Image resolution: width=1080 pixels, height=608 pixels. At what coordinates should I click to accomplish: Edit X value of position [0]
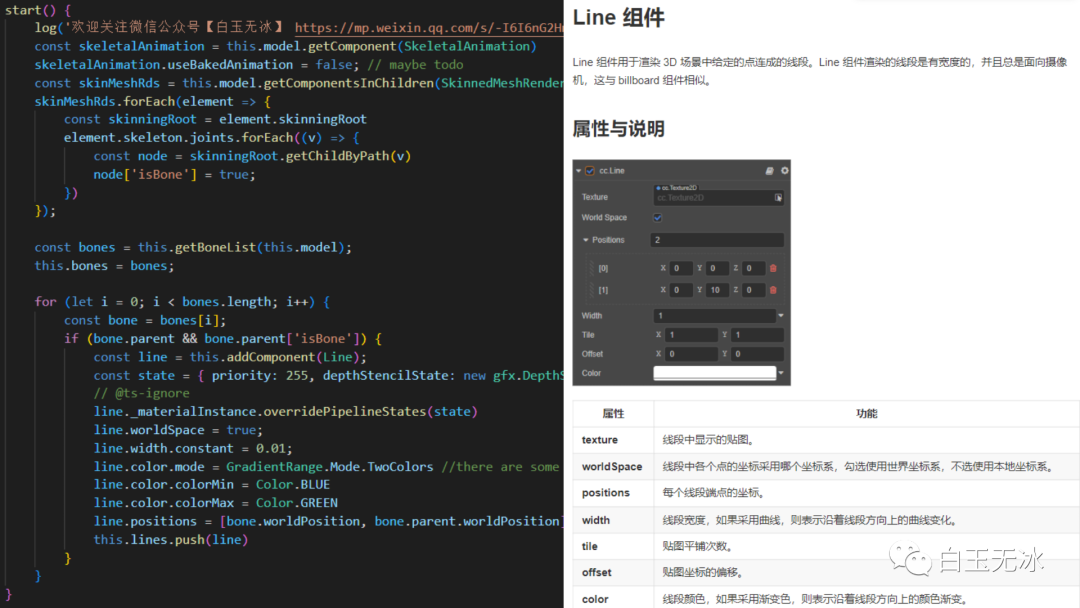point(681,268)
